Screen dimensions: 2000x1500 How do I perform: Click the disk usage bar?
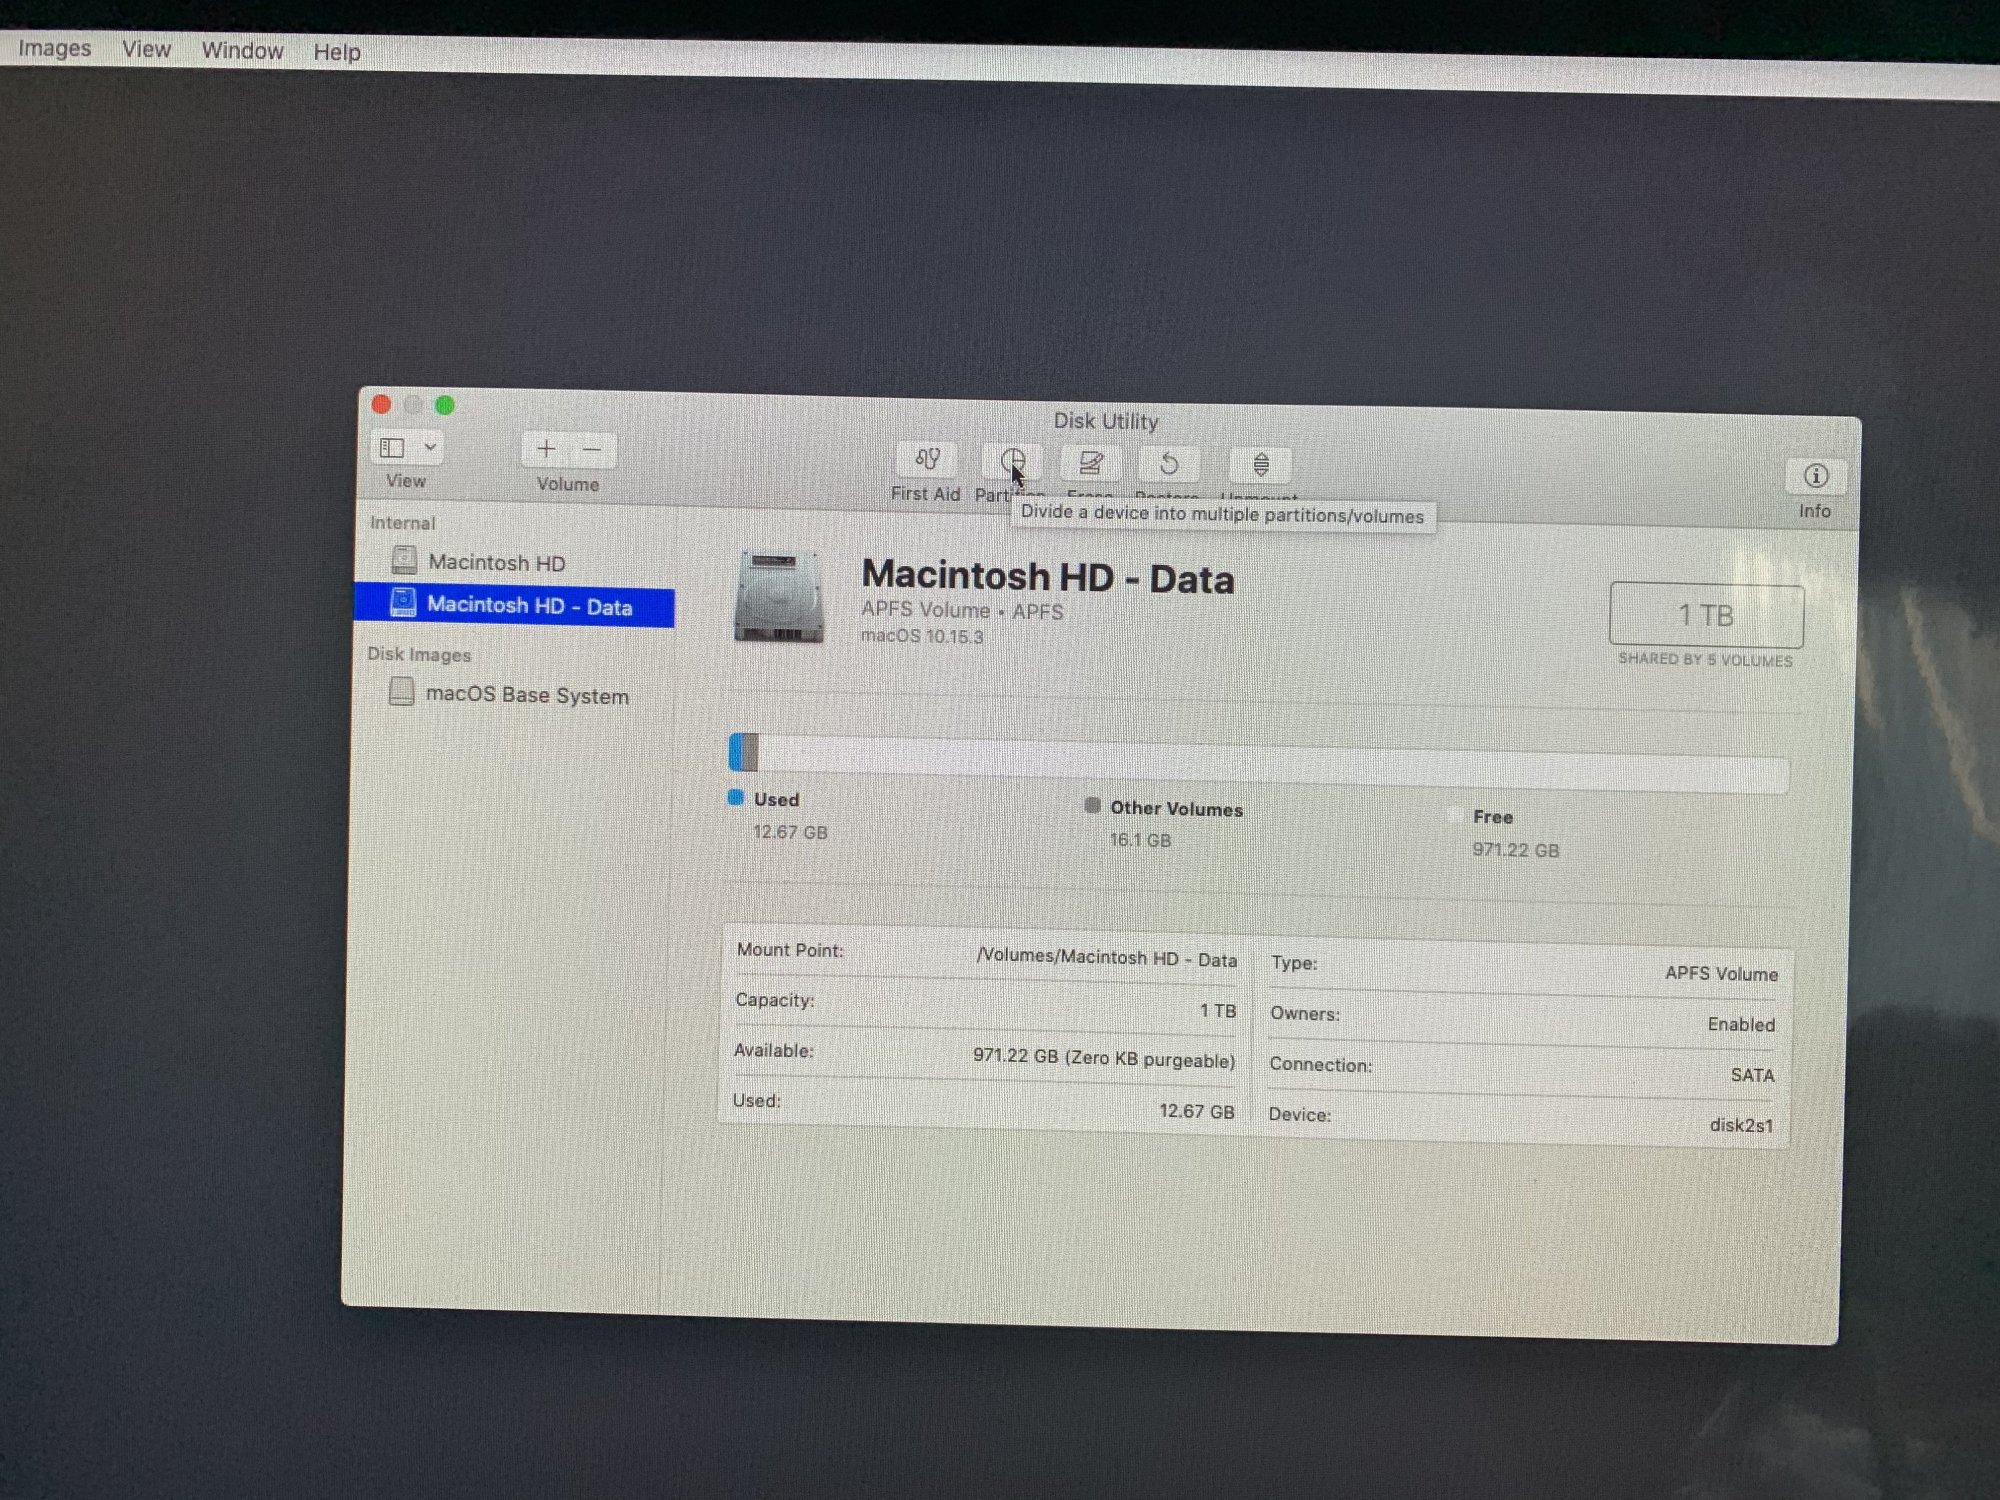point(1259,762)
